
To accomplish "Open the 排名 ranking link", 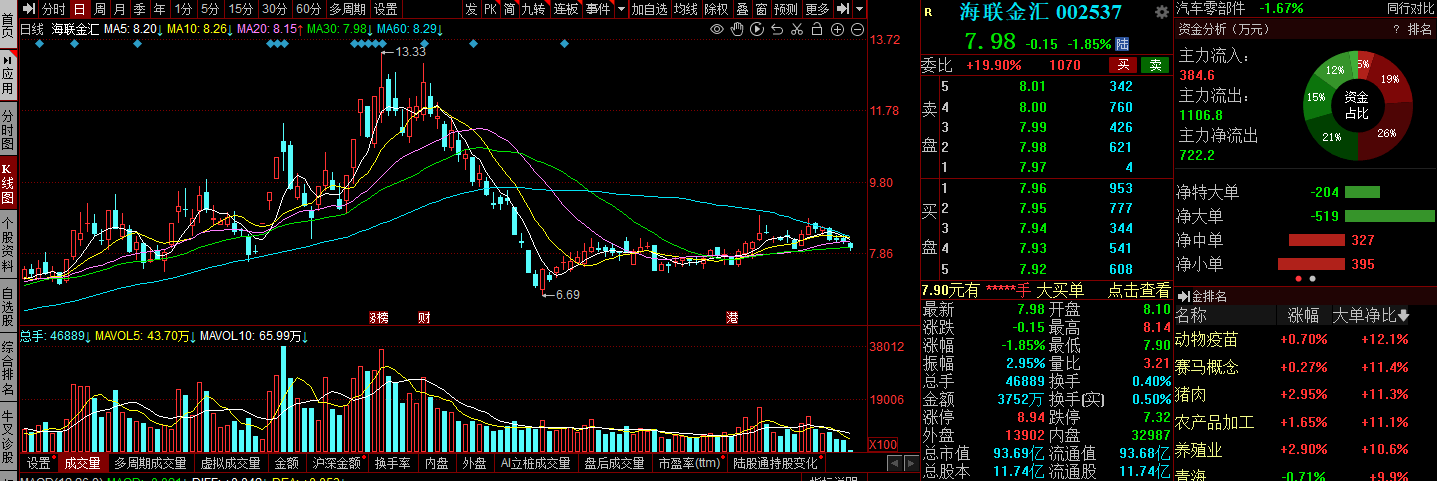I will pos(1420,30).
